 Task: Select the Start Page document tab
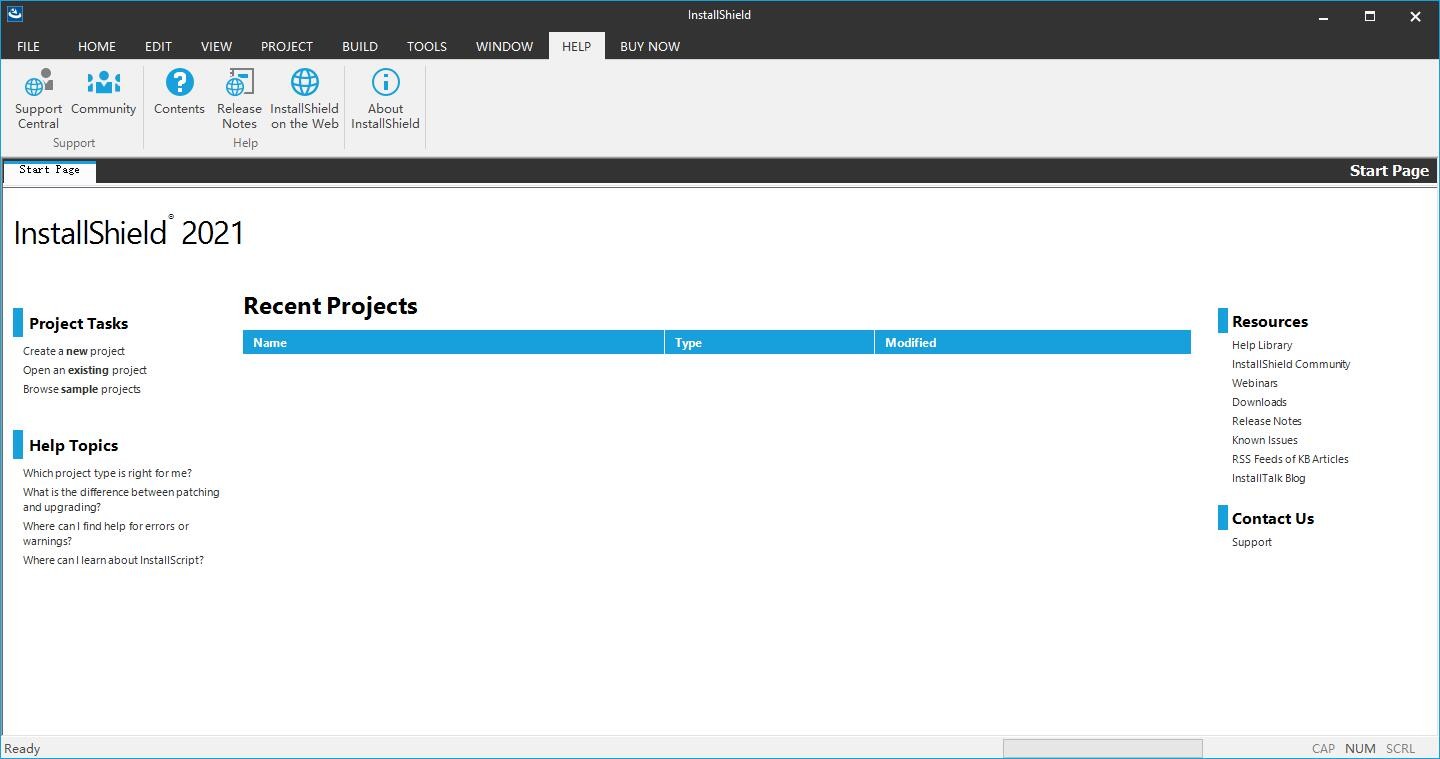click(49, 170)
